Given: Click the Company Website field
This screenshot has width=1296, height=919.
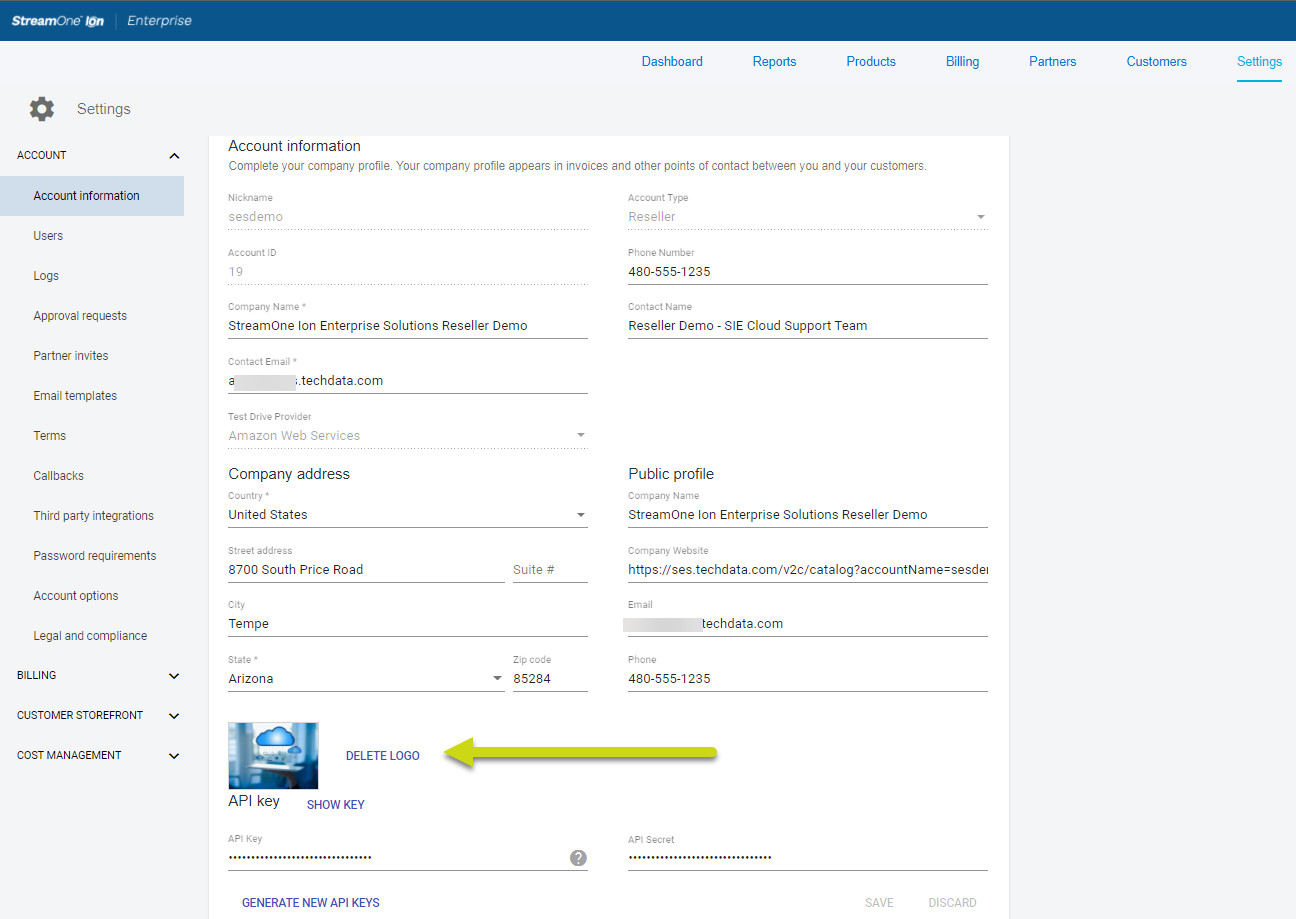Looking at the screenshot, I should (808, 570).
